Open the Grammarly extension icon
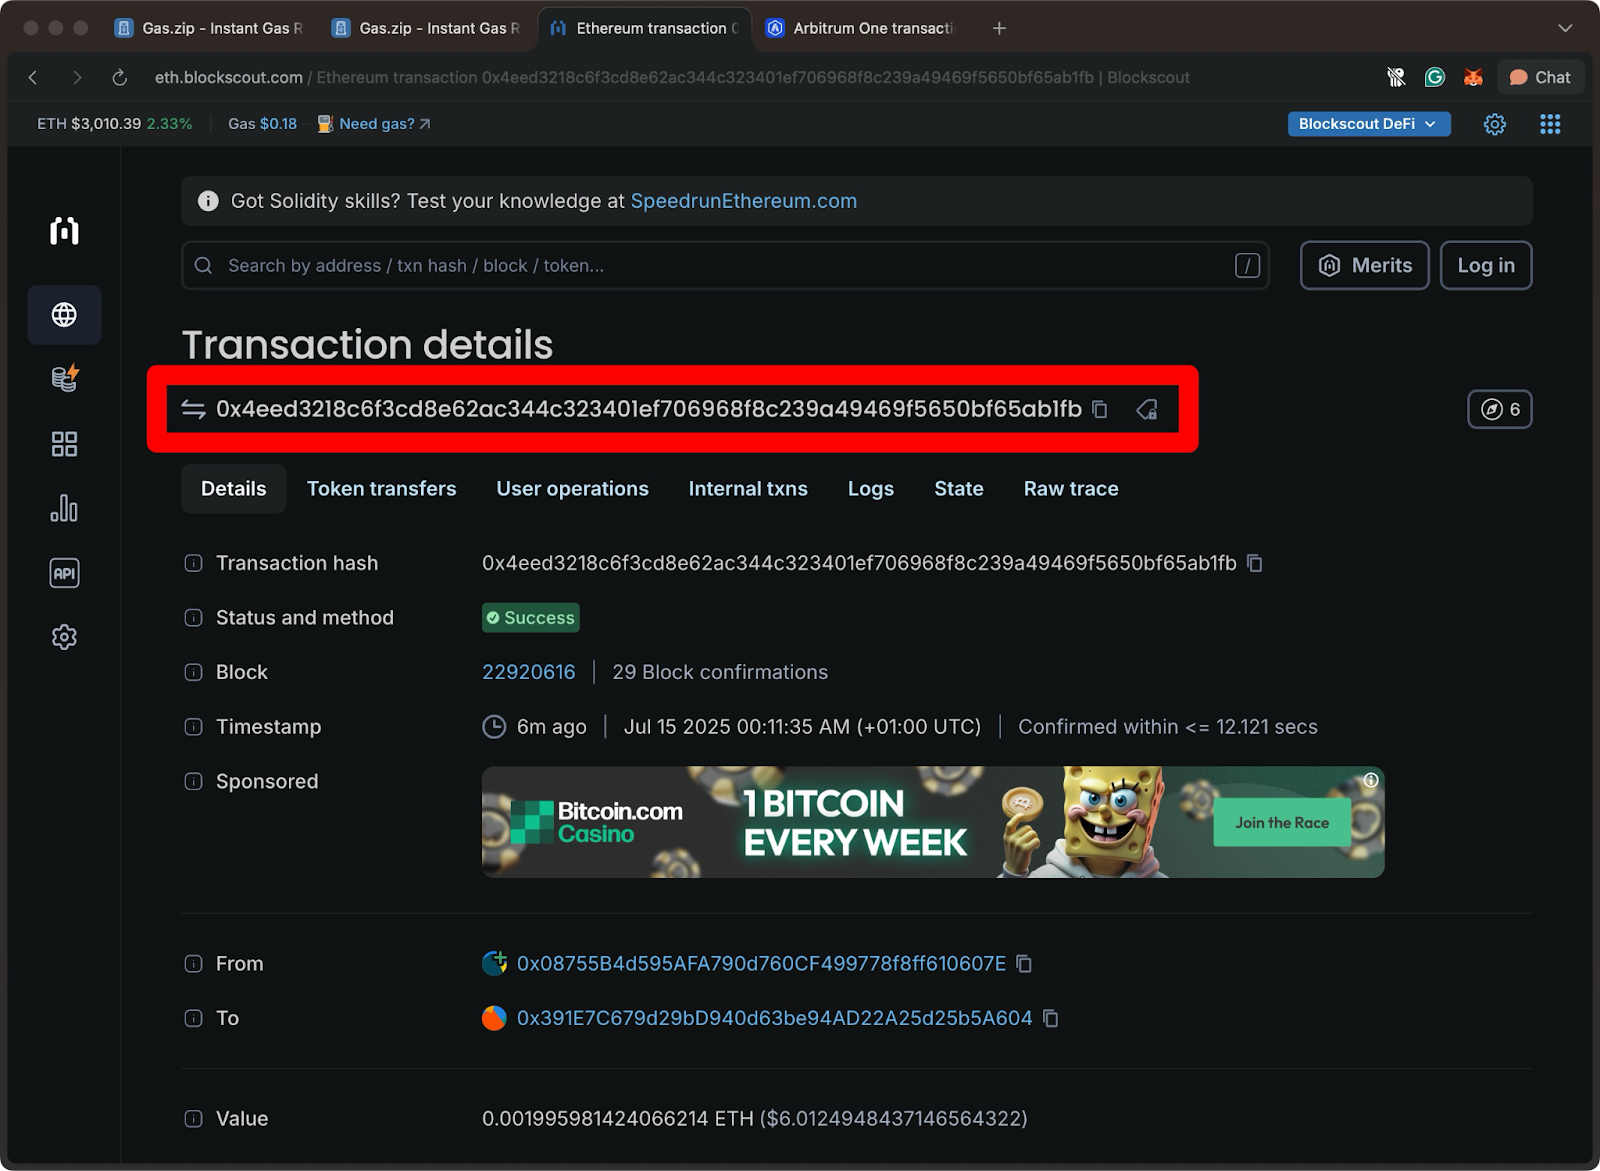Image resolution: width=1600 pixels, height=1171 pixels. click(1435, 77)
